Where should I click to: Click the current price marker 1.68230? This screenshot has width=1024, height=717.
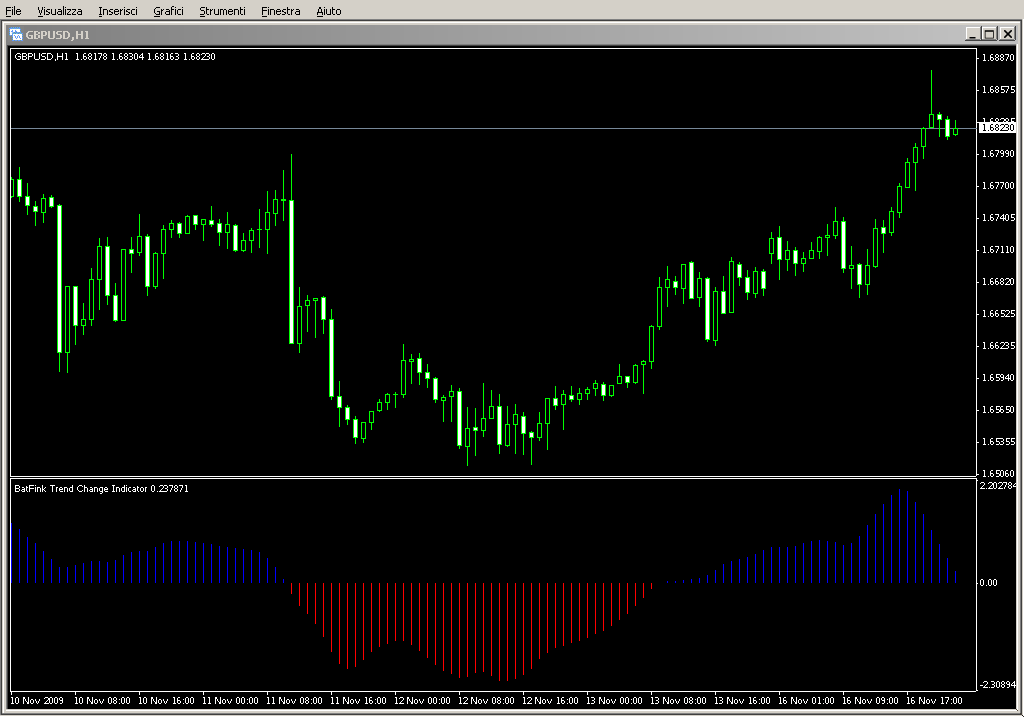(x=997, y=127)
